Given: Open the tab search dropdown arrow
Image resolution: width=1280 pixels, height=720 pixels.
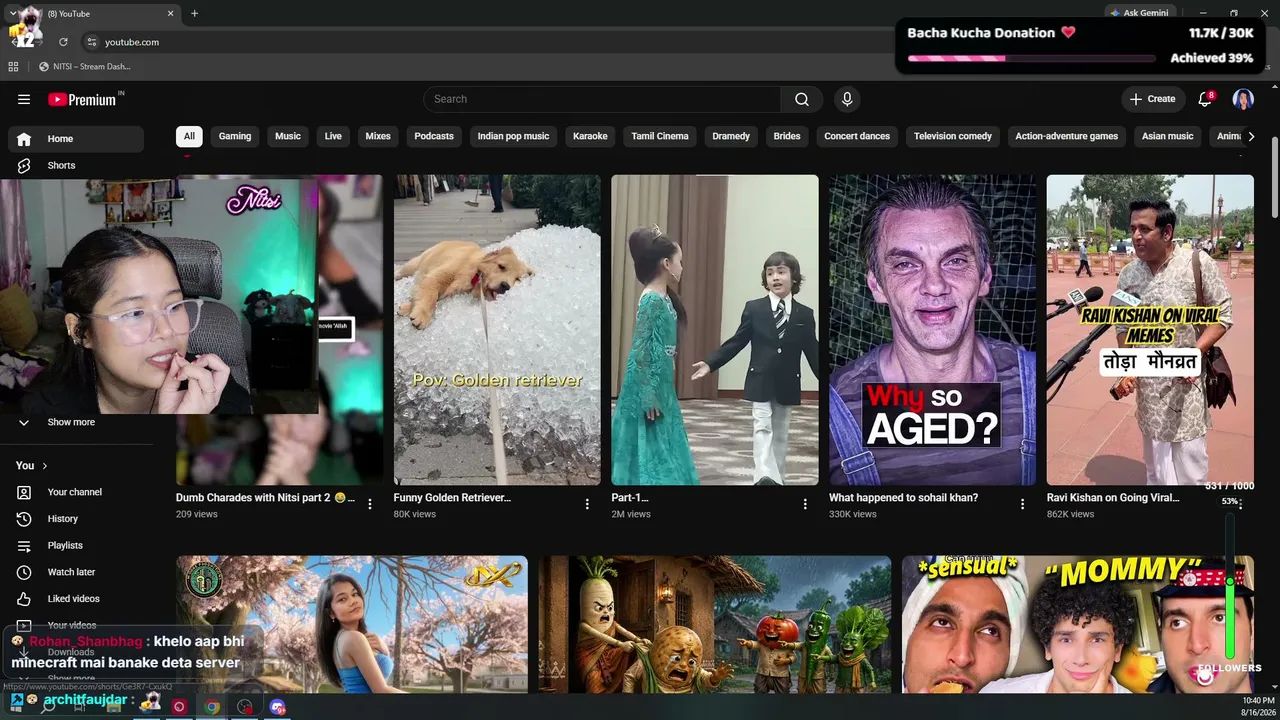Looking at the screenshot, I should [x=12, y=13].
